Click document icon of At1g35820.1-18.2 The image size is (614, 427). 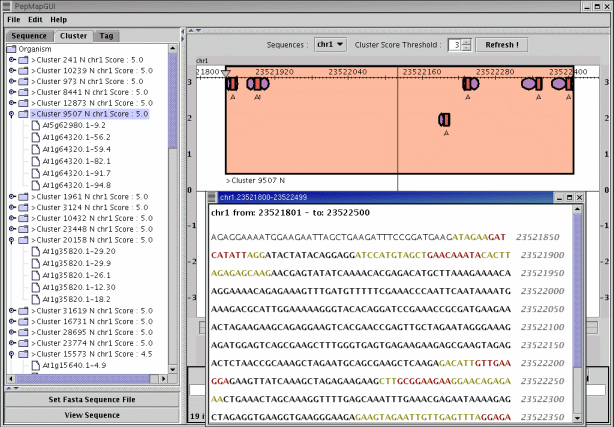(36, 299)
